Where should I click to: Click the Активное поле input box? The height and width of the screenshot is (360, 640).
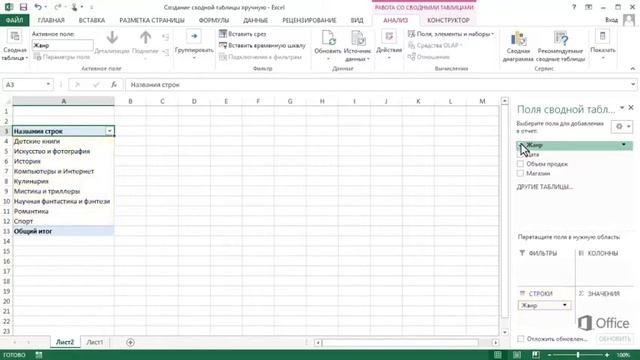coord(62,45)
